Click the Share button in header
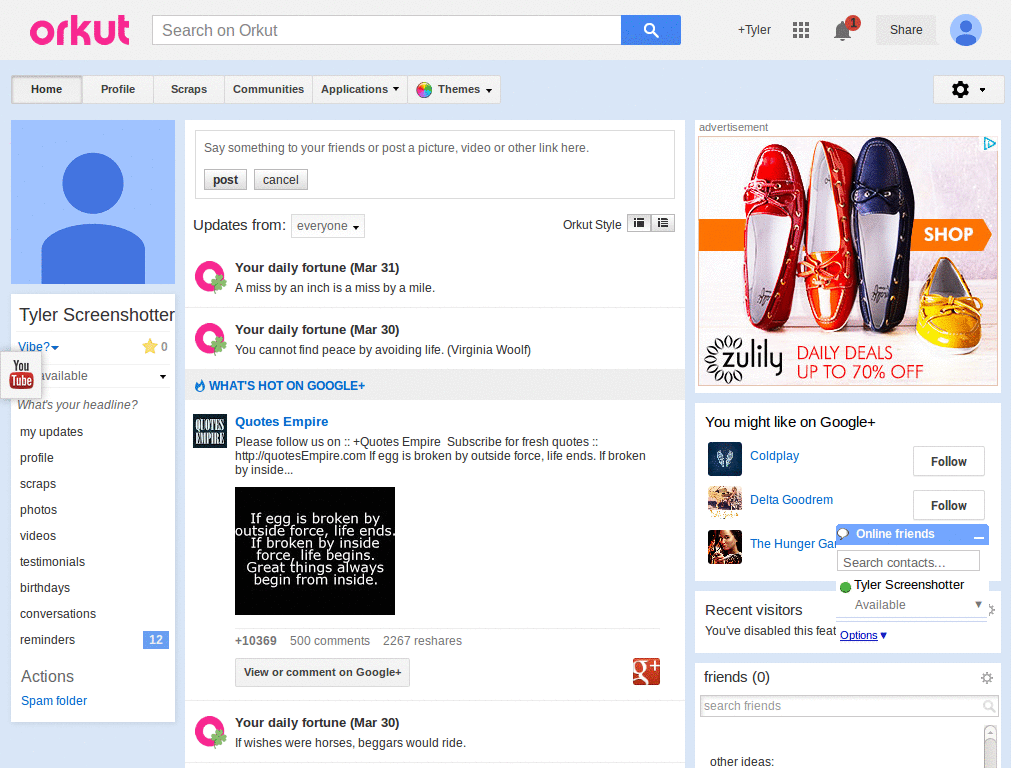Image resolution: width=1024 pixels, height=768 pixels. pyautogui.click(x=906, y=30)
